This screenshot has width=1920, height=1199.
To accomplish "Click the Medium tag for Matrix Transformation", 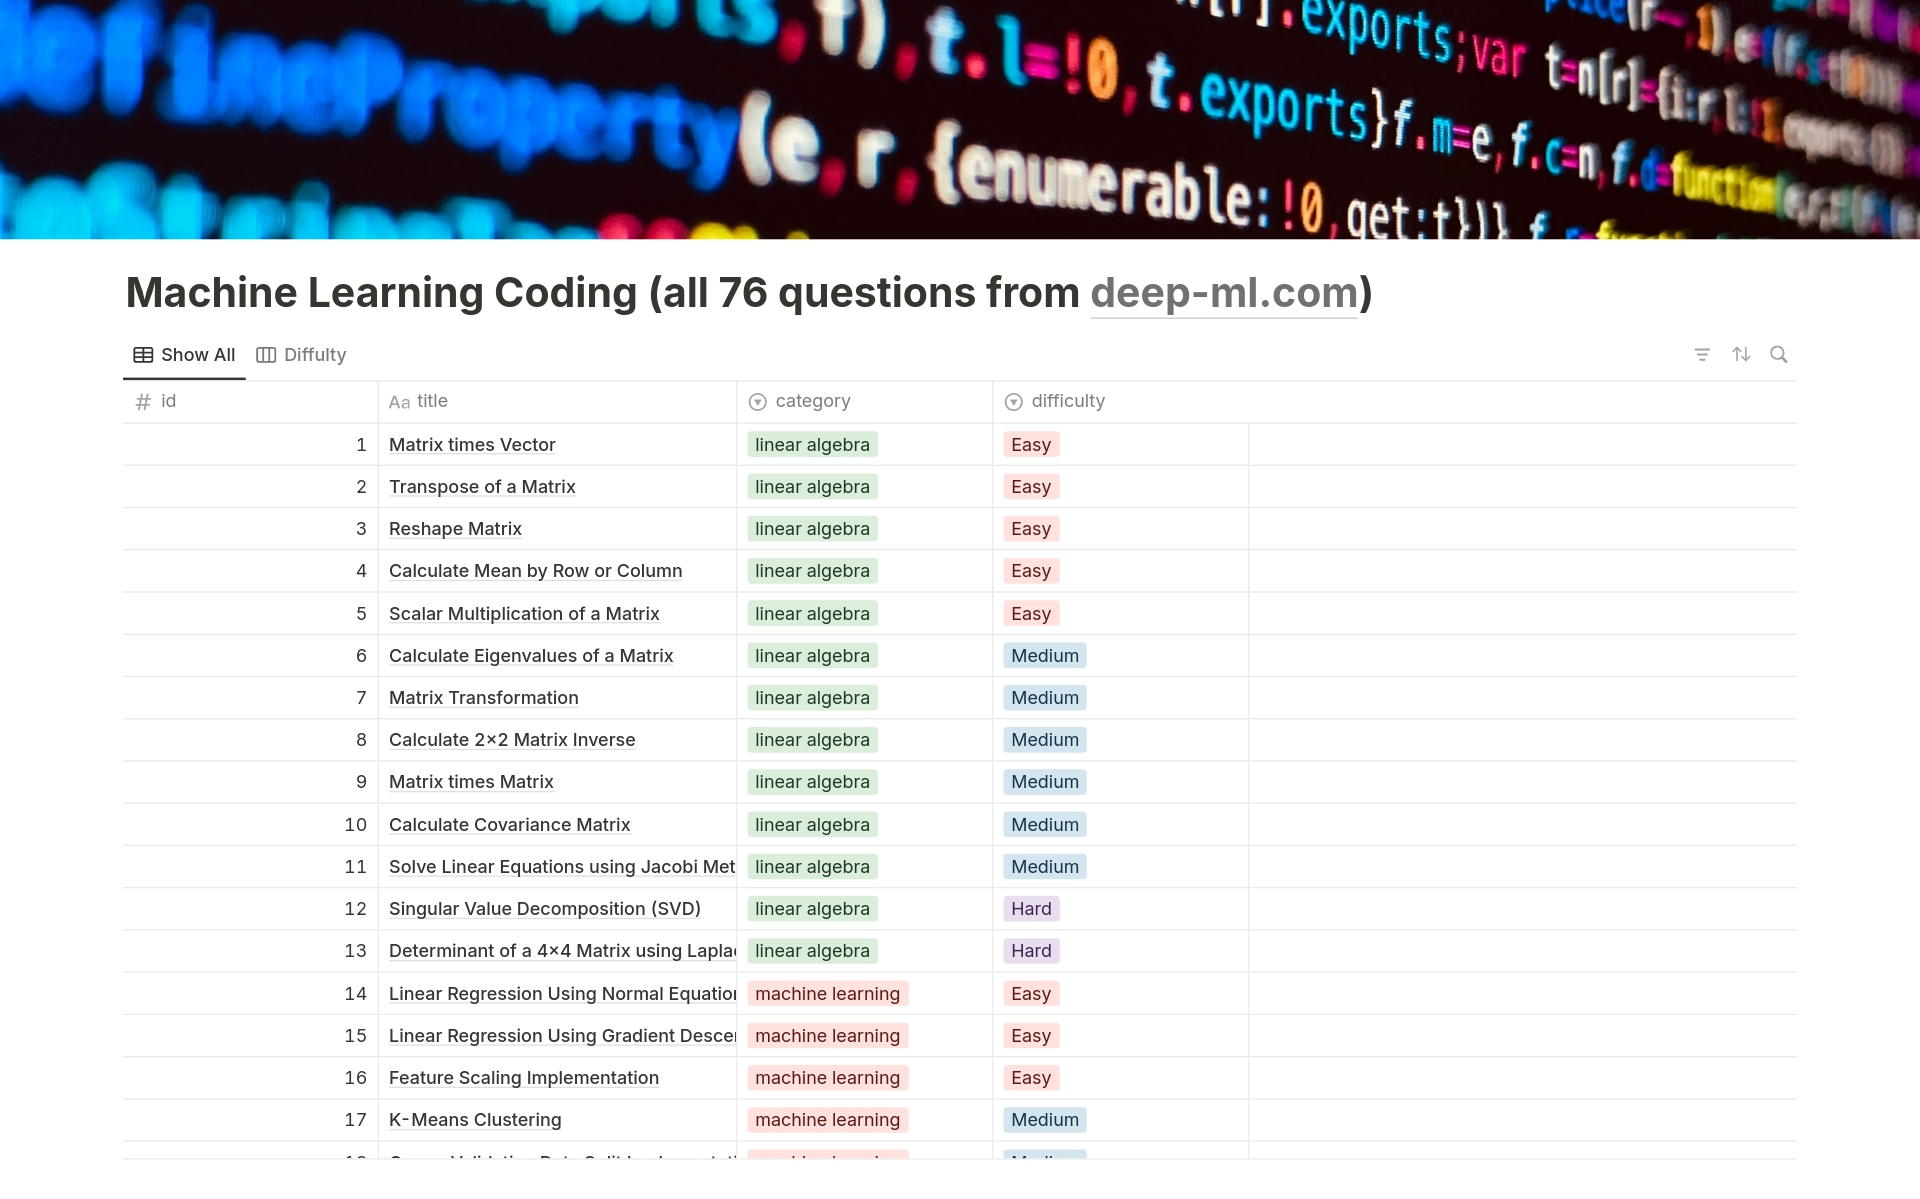I will point(1044,698).
